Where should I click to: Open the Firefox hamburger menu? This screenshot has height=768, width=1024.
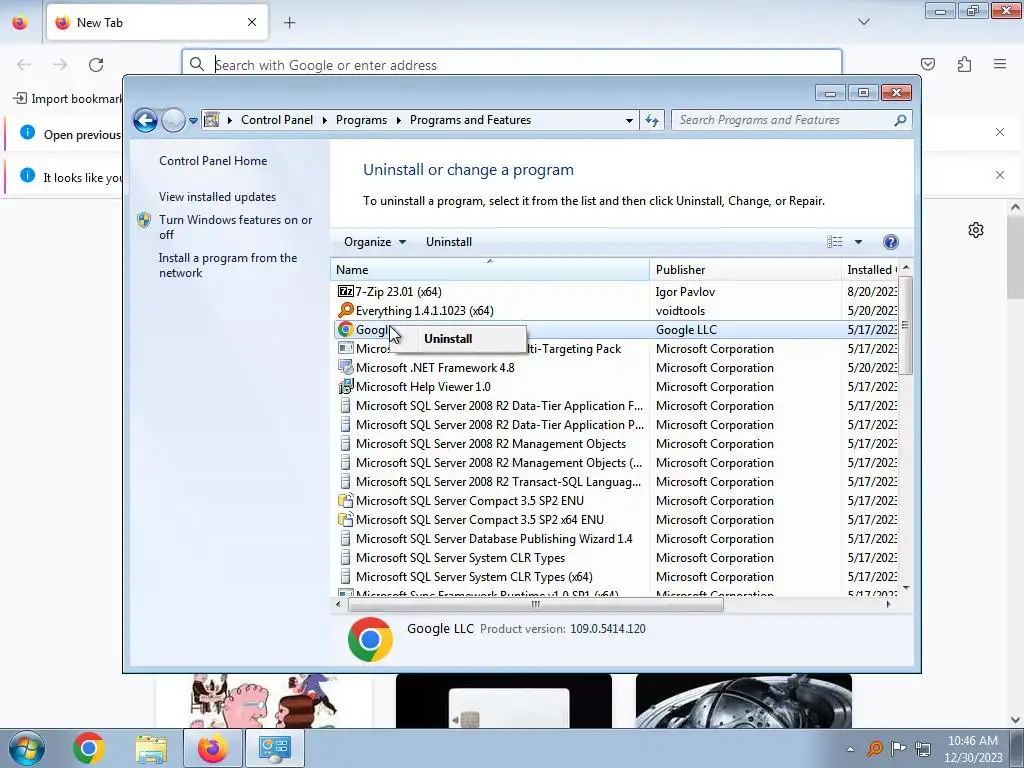tap(1000, 64)
